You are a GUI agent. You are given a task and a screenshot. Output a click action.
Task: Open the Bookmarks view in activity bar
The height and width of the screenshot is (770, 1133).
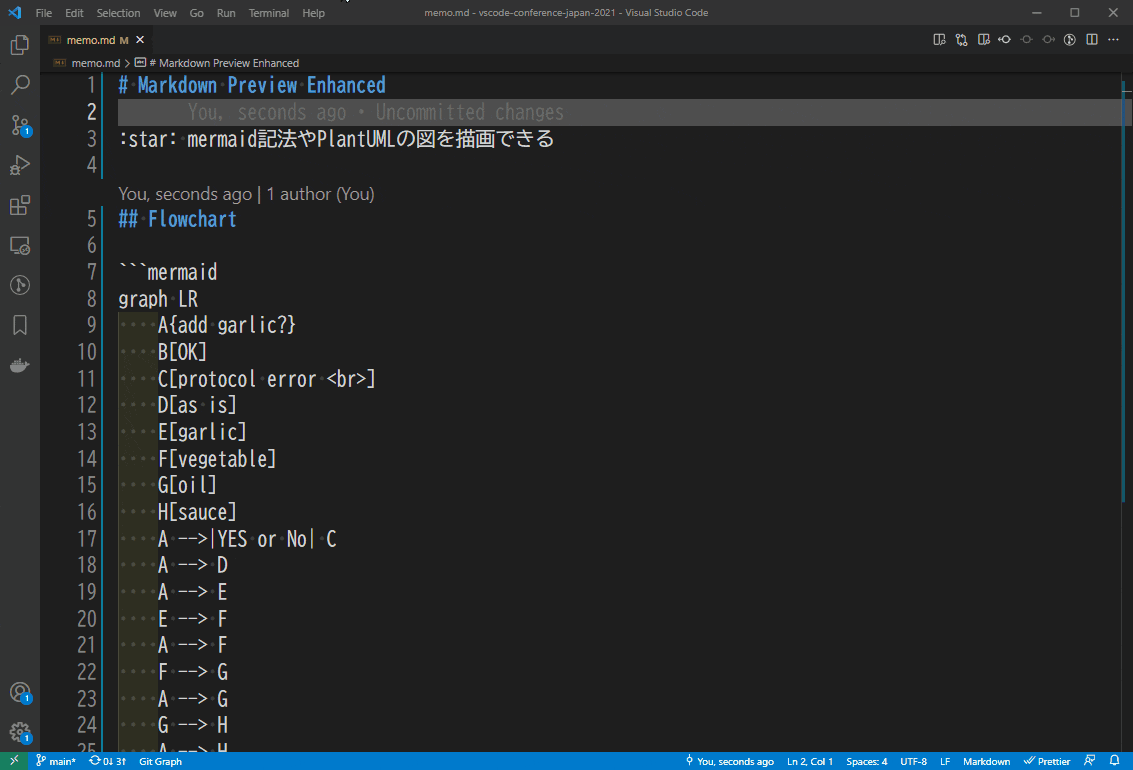pyautogui.click(x=20, y=325)
